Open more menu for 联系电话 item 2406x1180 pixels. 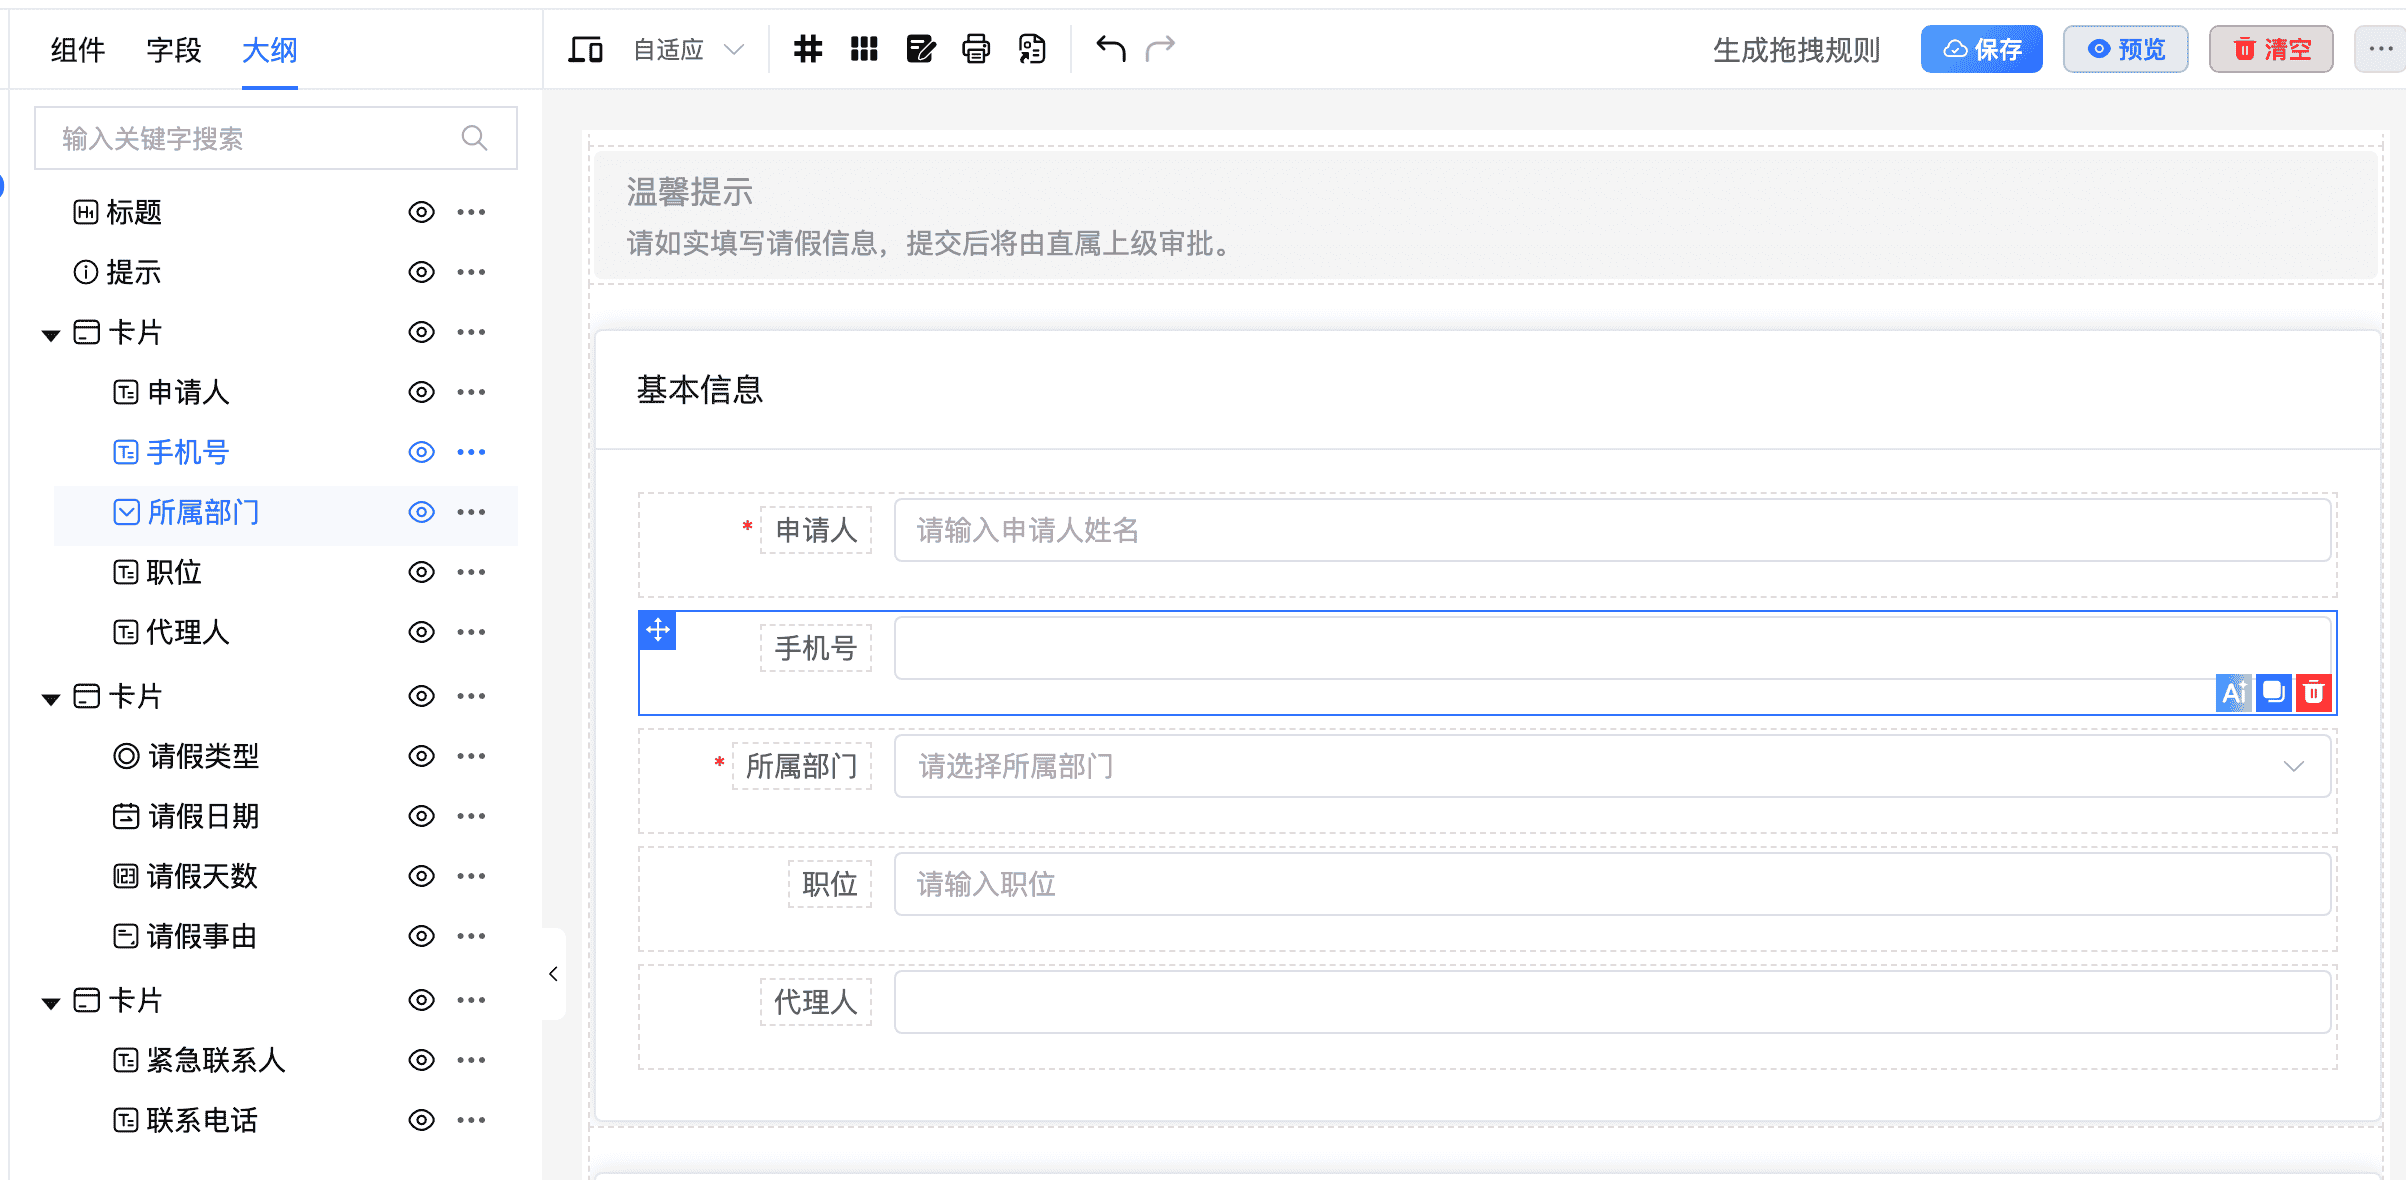471,1120
